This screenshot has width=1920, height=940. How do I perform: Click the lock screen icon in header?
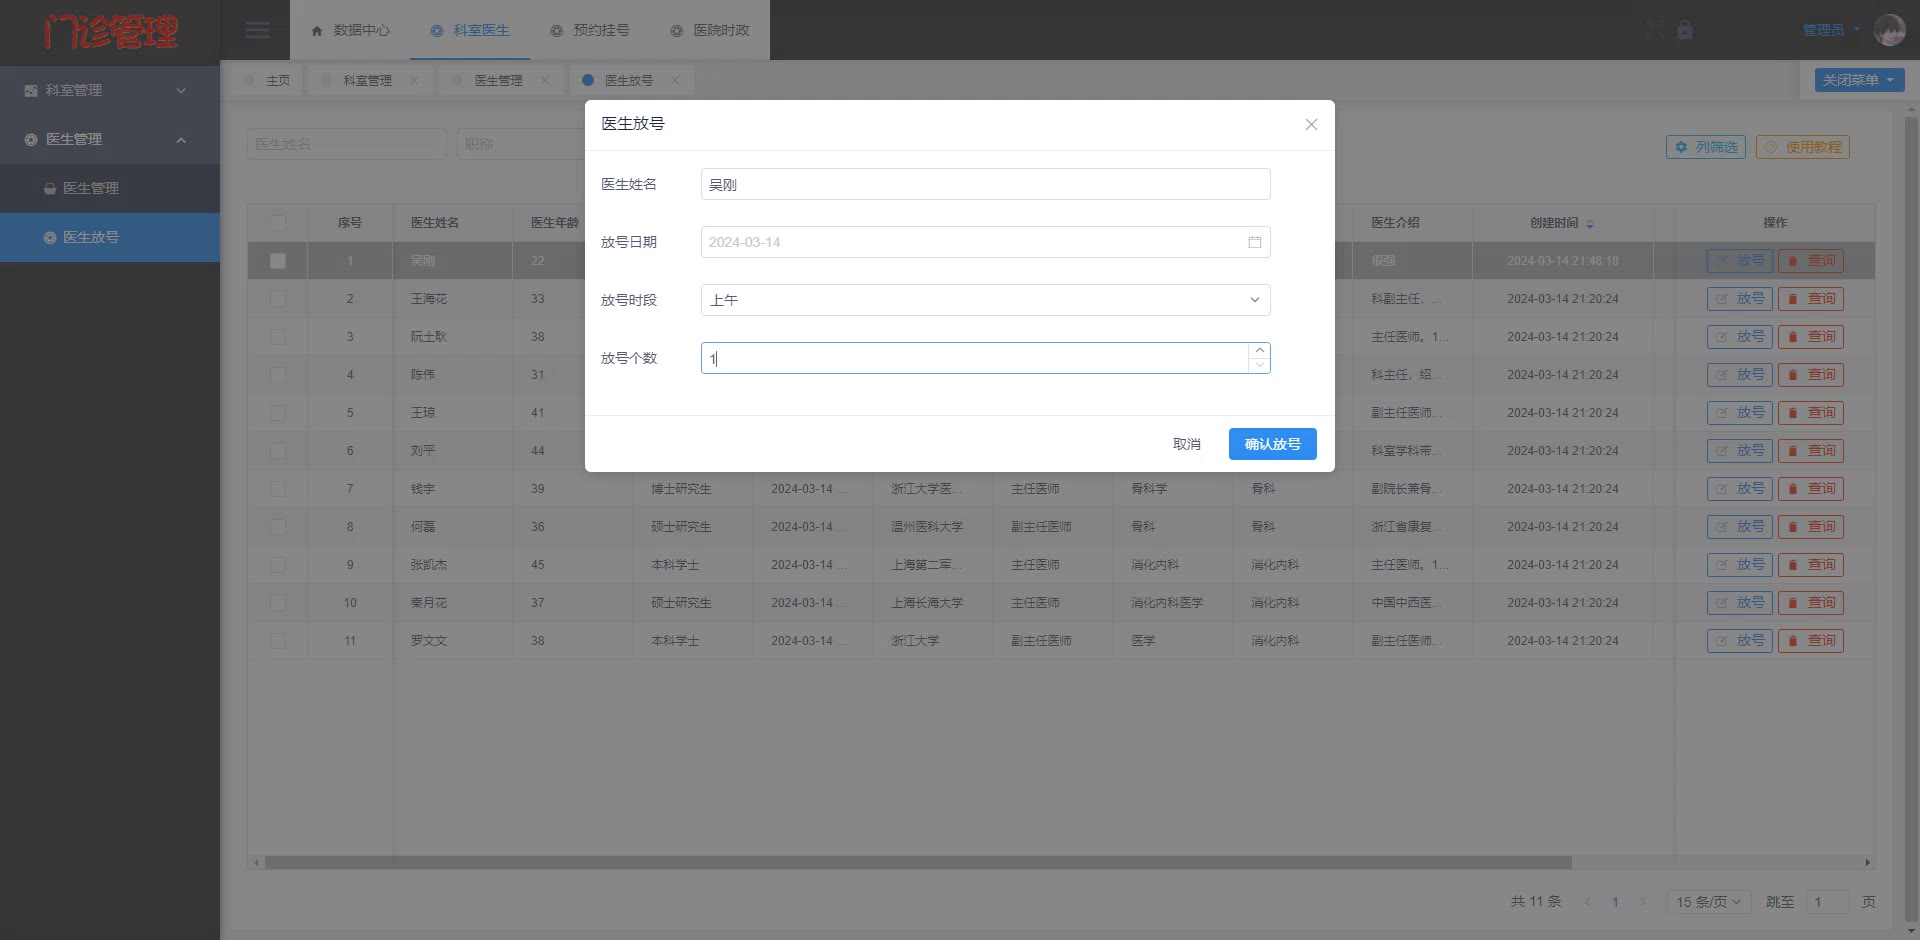pos(1685,30)
